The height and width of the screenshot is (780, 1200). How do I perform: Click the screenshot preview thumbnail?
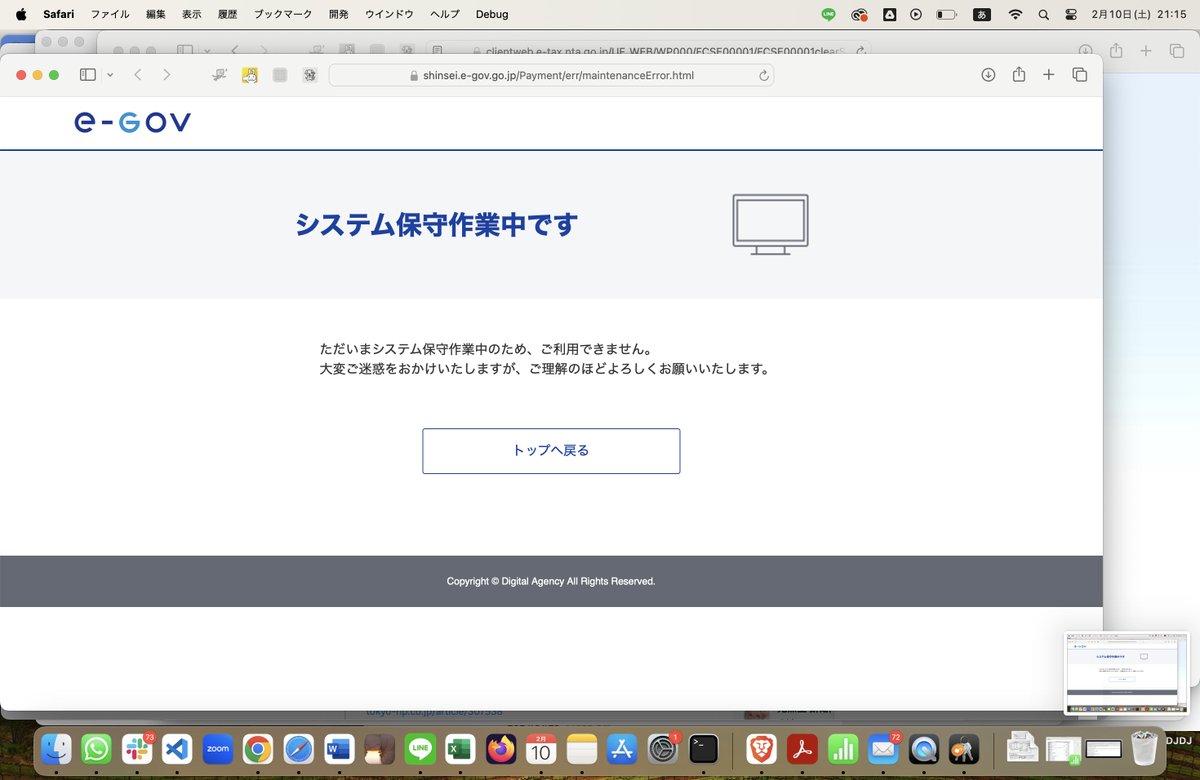pos(1127,673)
